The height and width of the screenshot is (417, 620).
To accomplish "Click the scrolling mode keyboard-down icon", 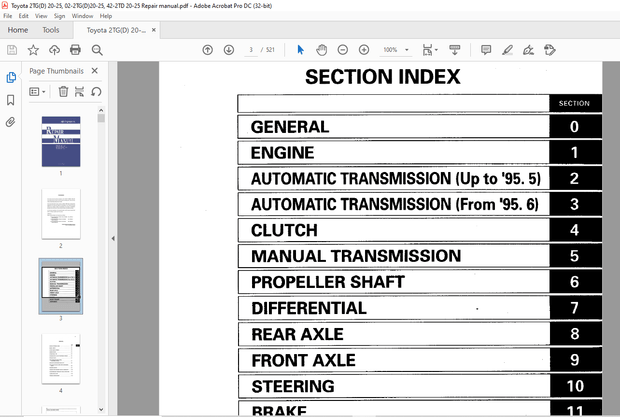I will point(455,50).
